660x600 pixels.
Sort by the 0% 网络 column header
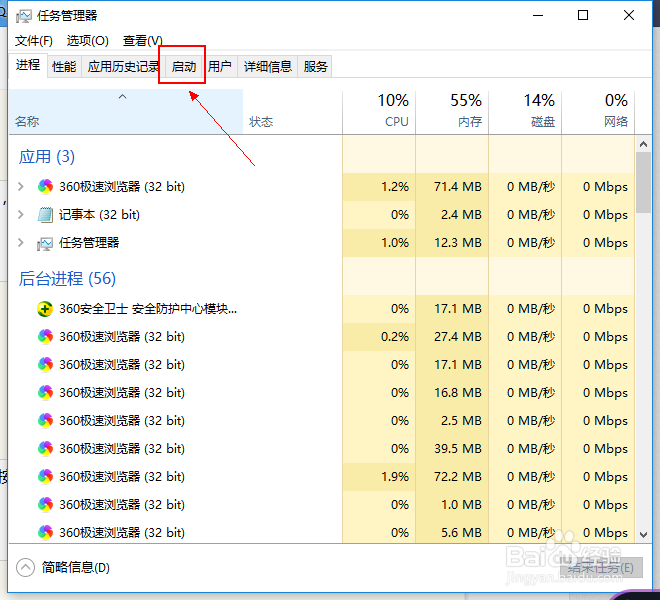click(x=598, y=112)
